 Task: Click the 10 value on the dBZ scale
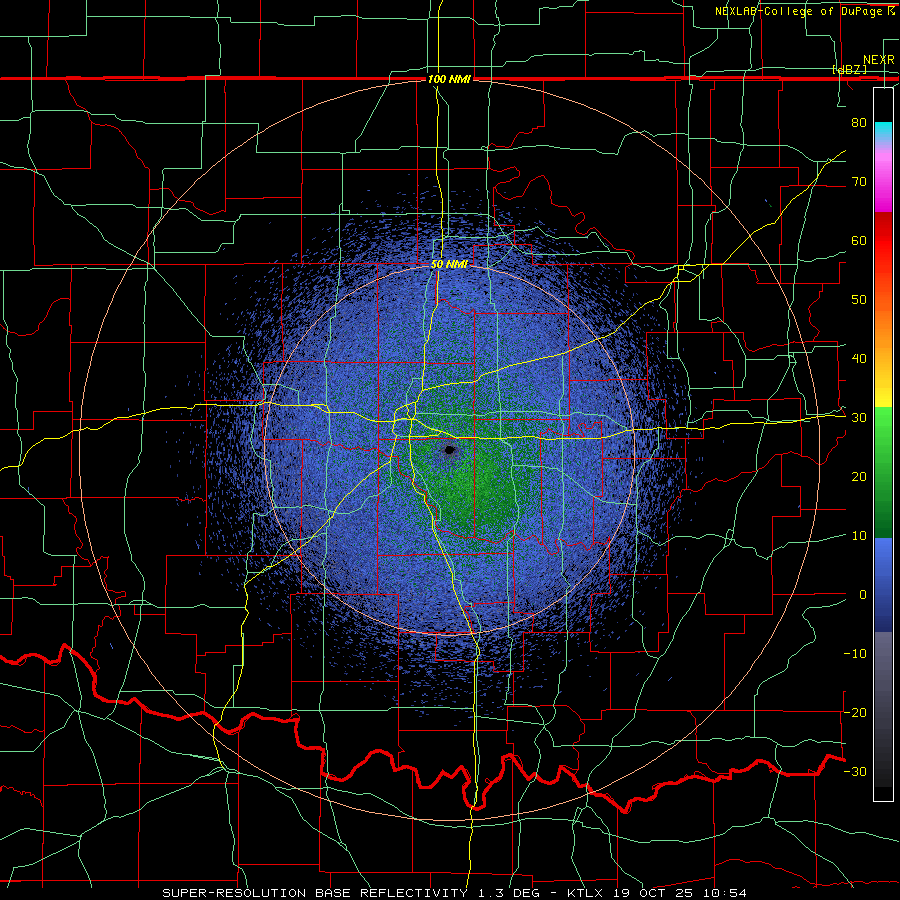point(859,536)
